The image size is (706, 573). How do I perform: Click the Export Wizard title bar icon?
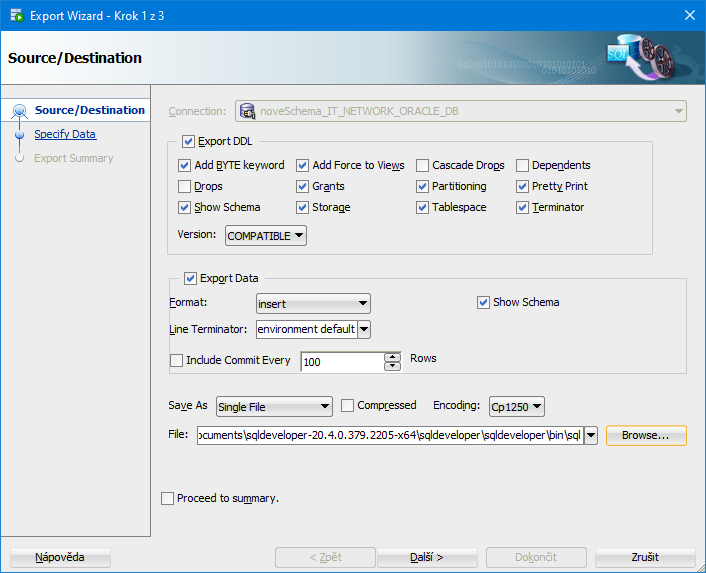[16, 15]
